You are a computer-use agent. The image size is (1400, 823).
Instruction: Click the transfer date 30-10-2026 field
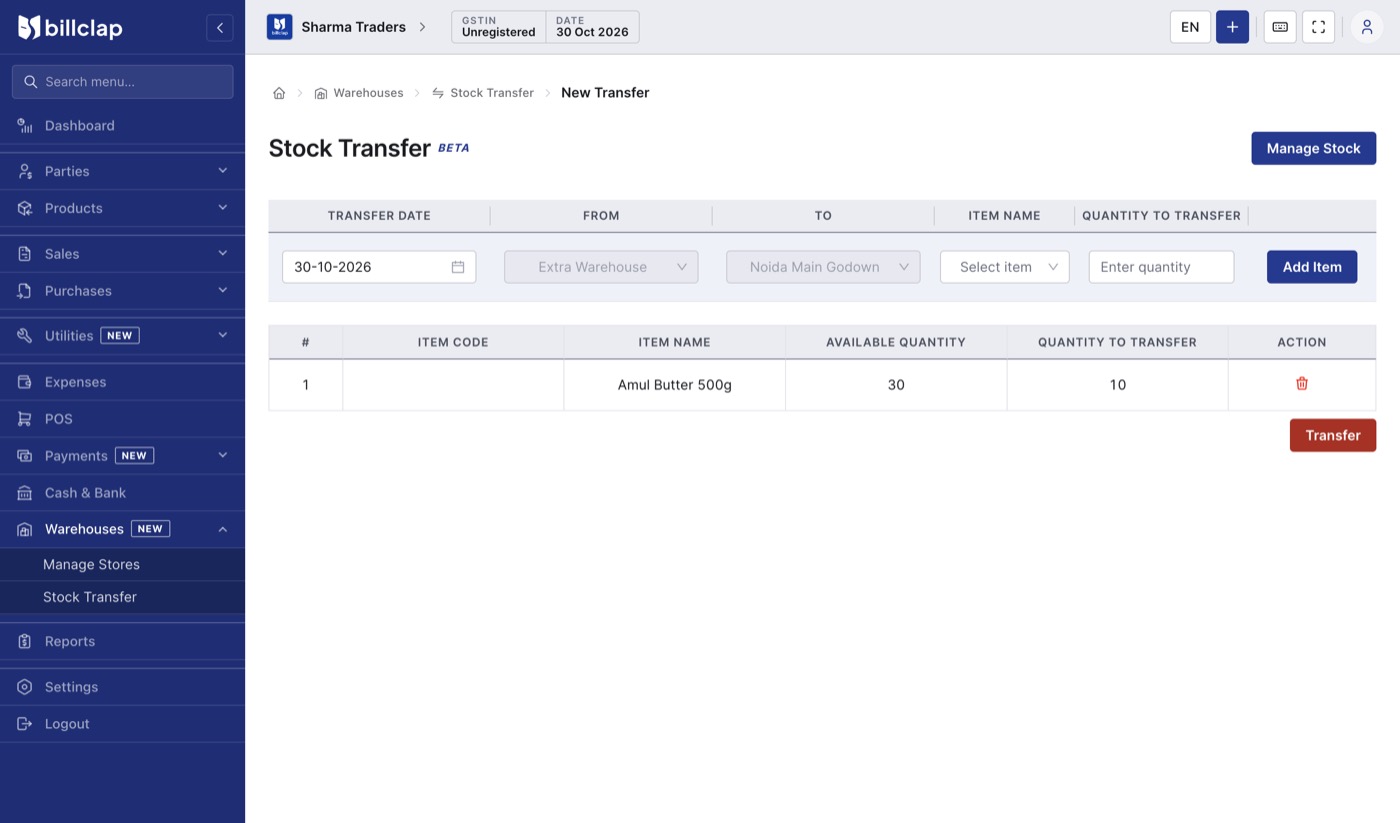coord(379,267)
